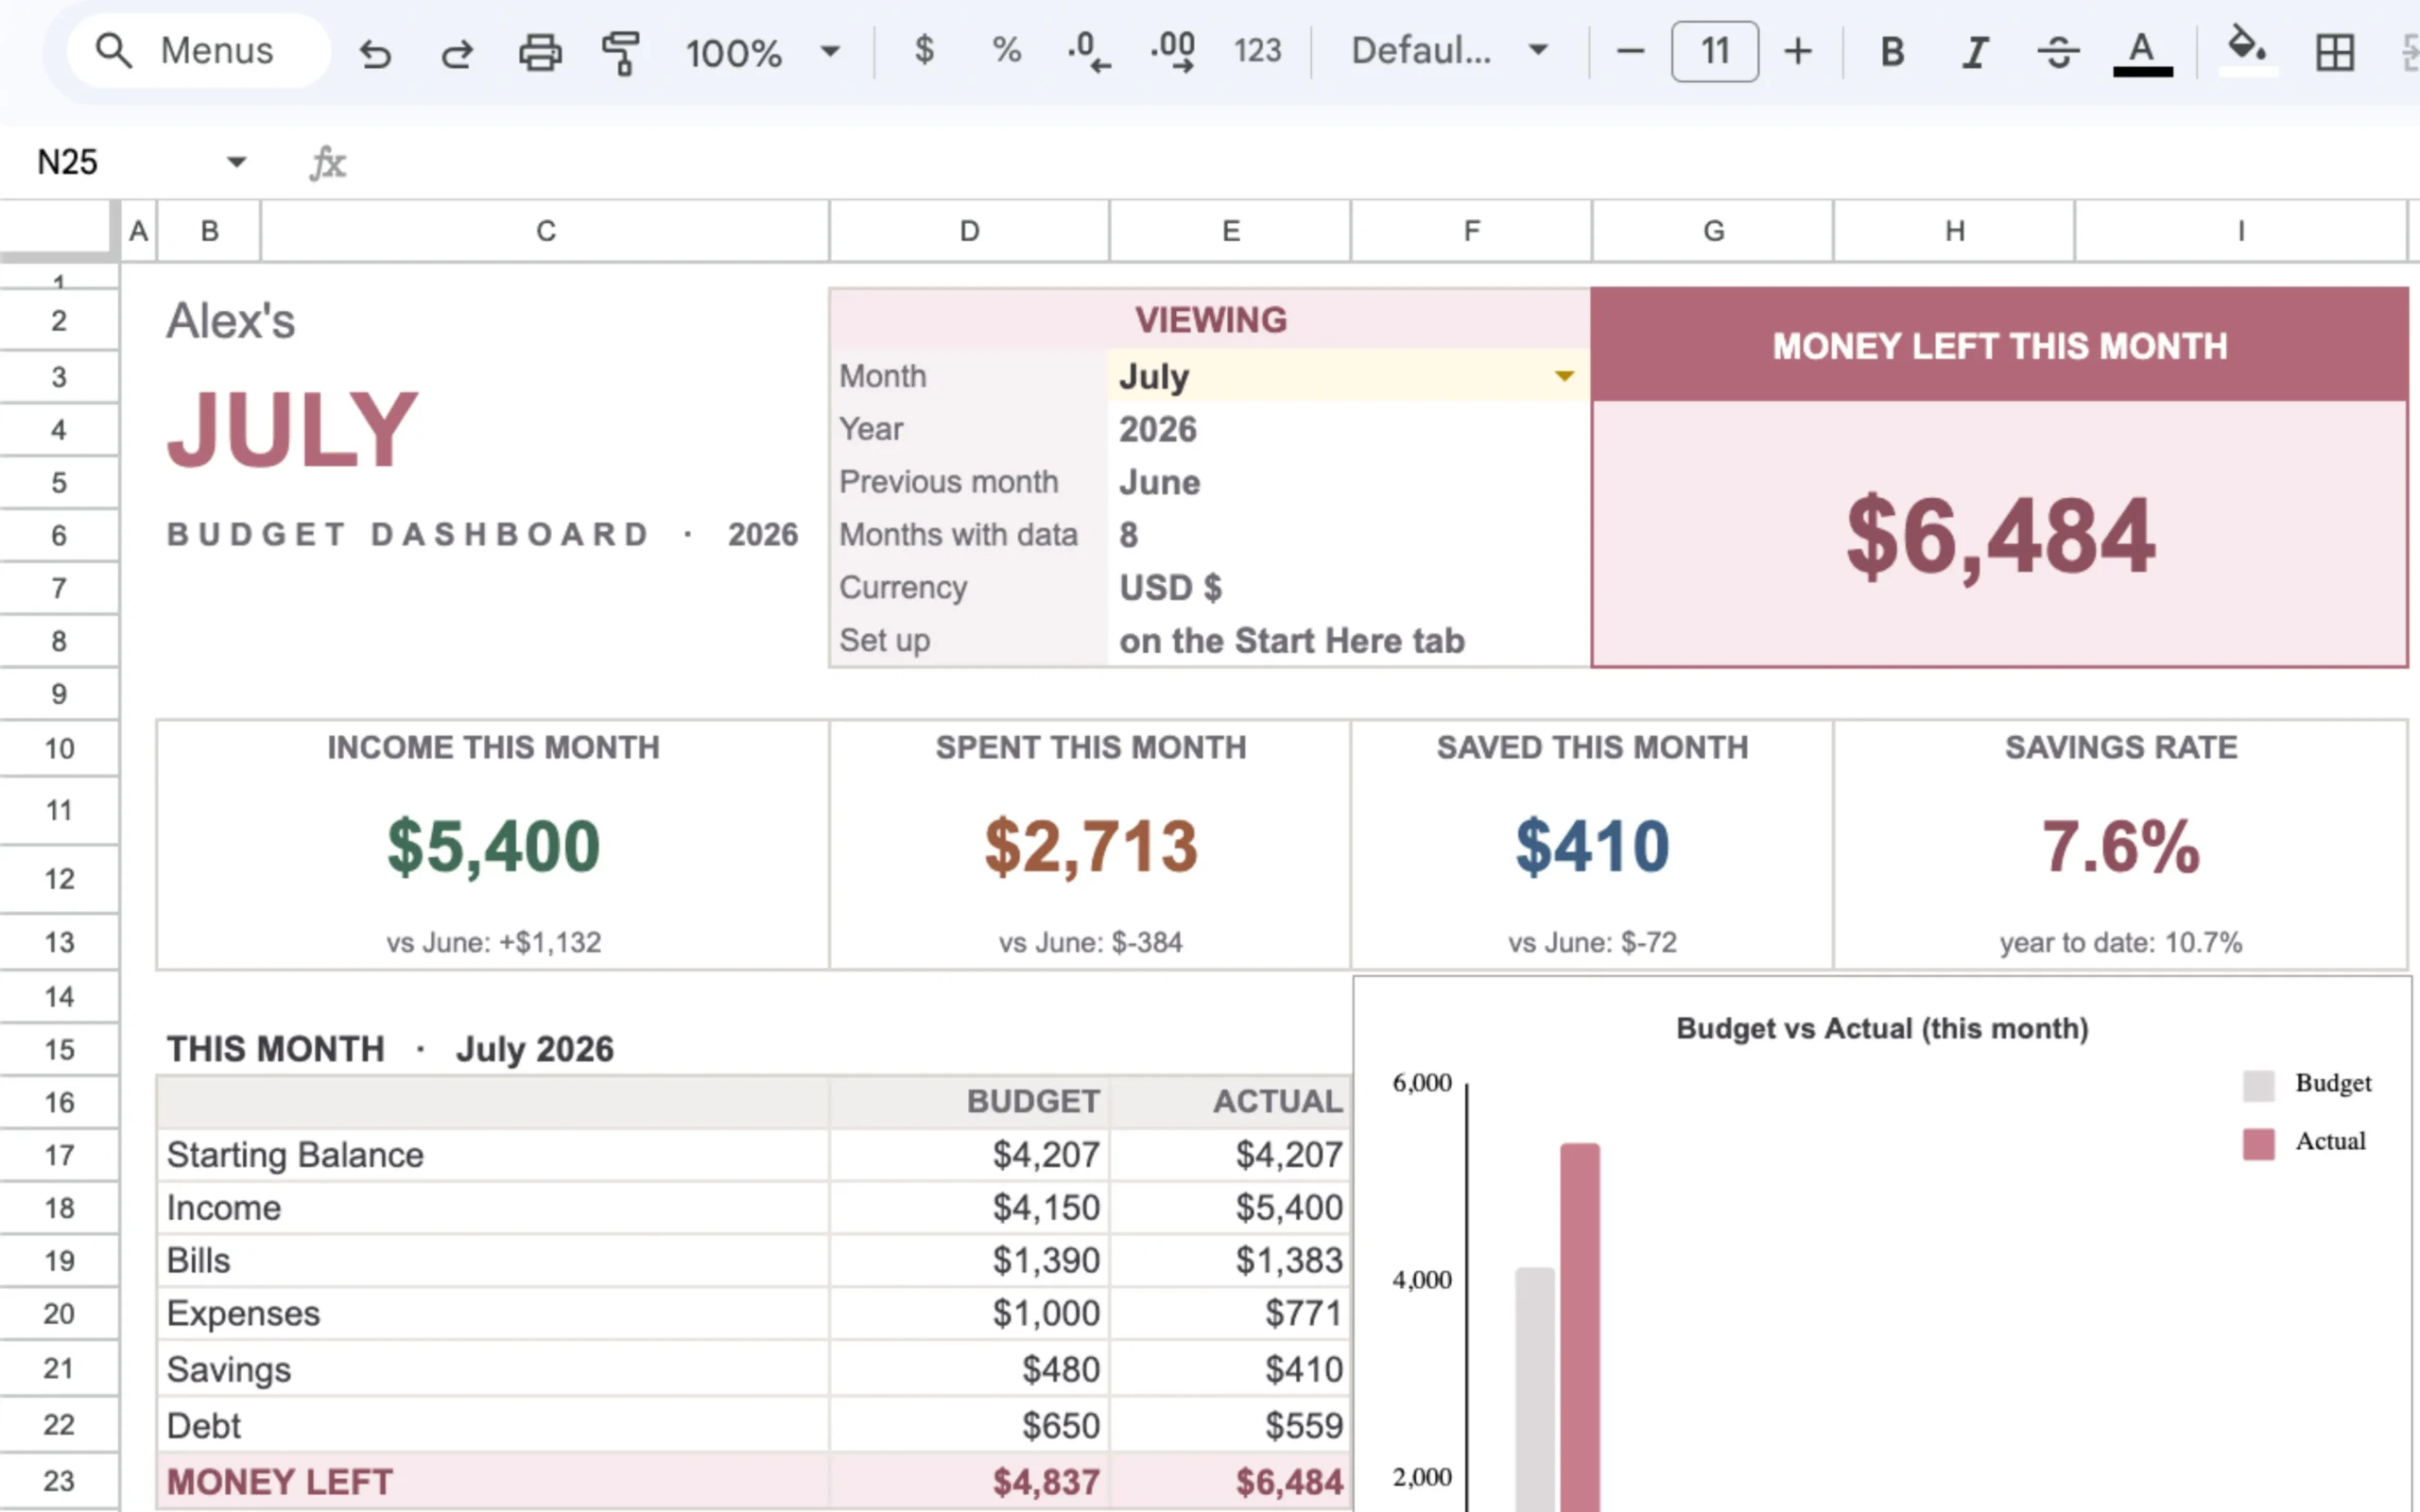Click the Starting Balance row label
2420x1512 pixels.
[295, 1155]
